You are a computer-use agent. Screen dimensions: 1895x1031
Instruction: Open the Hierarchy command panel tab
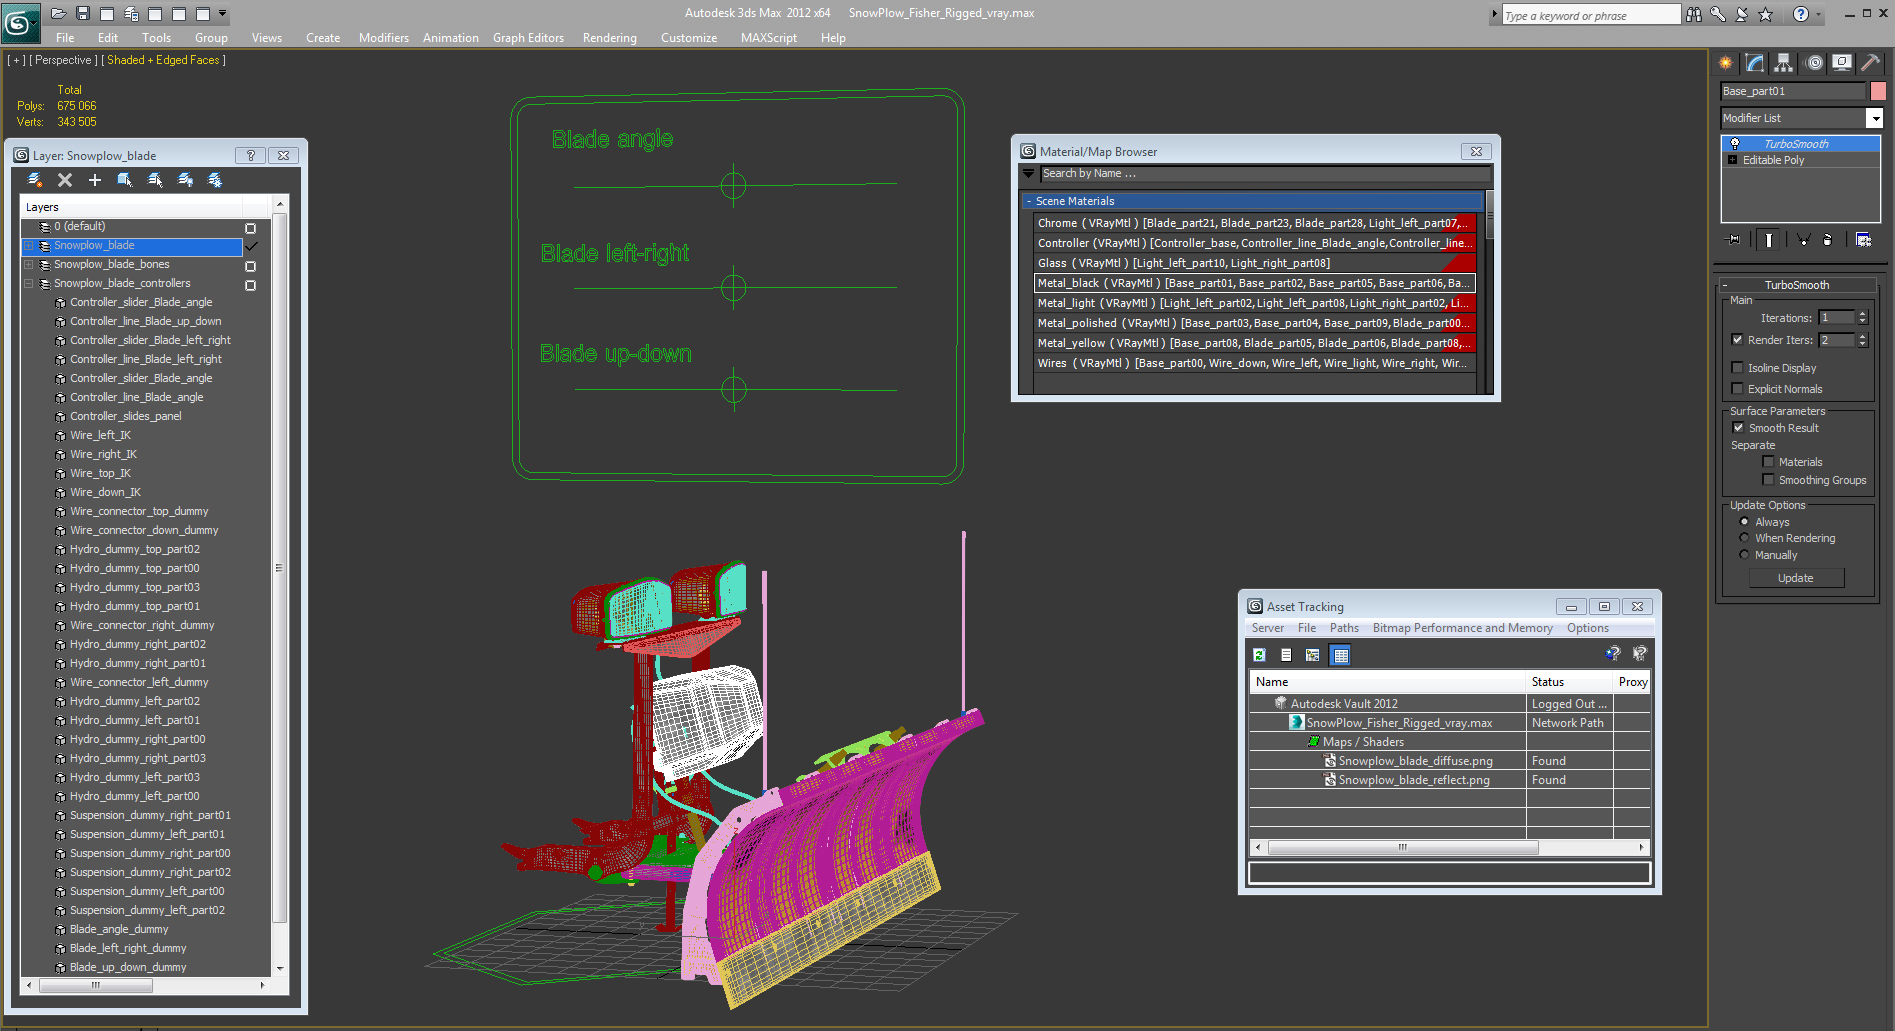coord(1784,63)
